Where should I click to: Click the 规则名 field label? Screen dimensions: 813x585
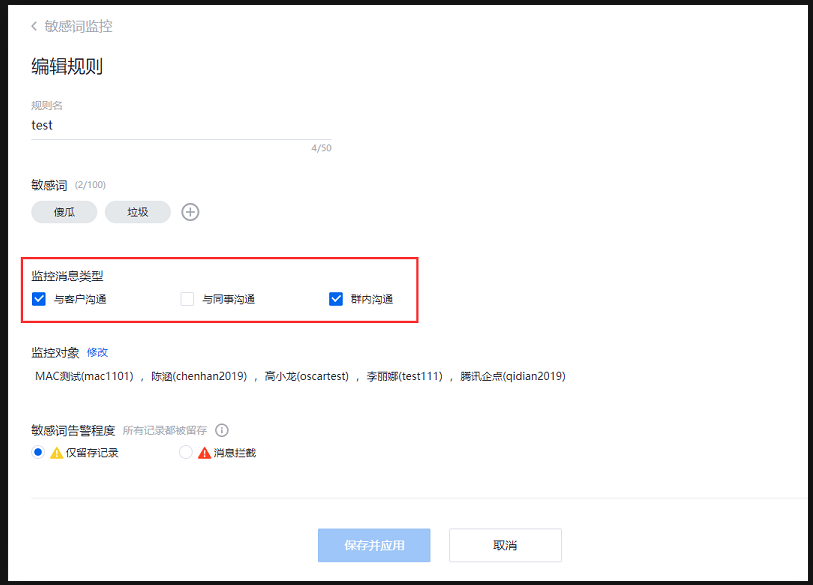click(47, 106)
